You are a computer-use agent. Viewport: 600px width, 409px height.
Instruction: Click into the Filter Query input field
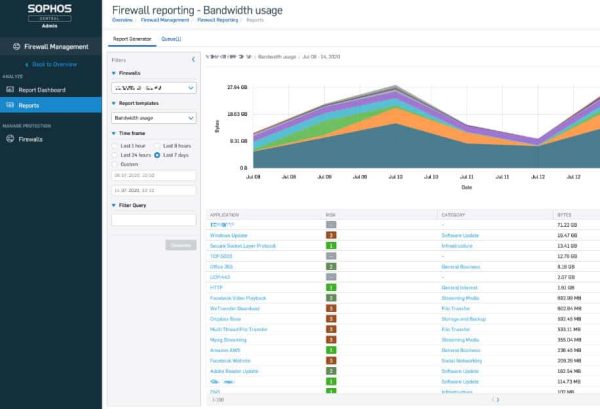coord(153,220)
